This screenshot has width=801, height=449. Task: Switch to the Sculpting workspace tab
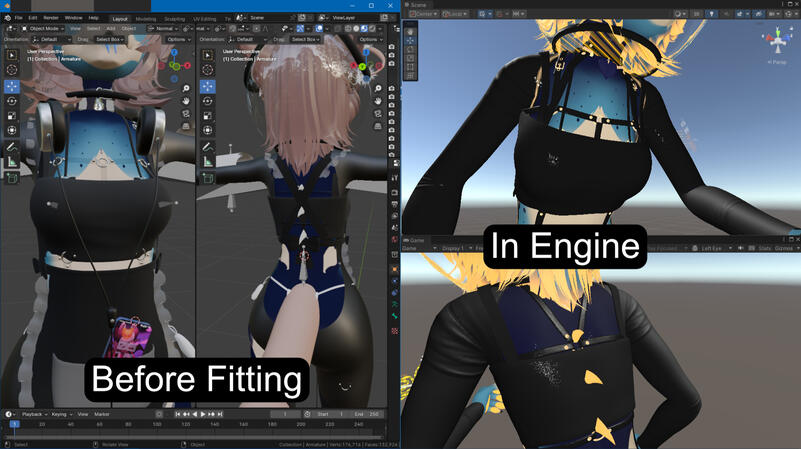click(174, 18)
